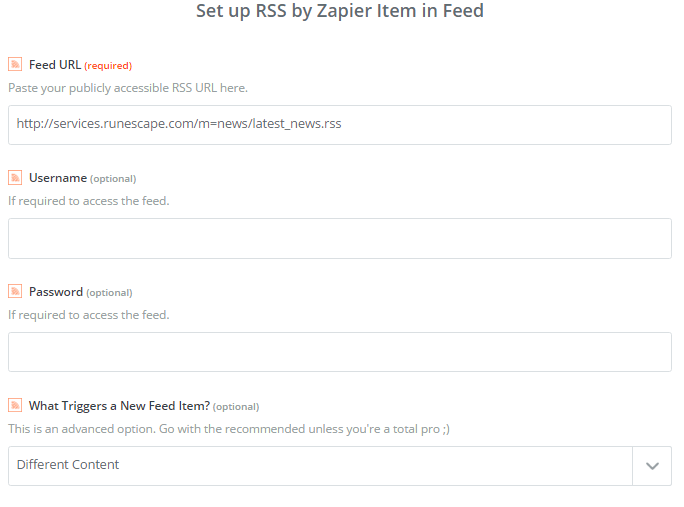
Task: Click the Set up RSS by Zapier heading
Action: pos(340,13)
